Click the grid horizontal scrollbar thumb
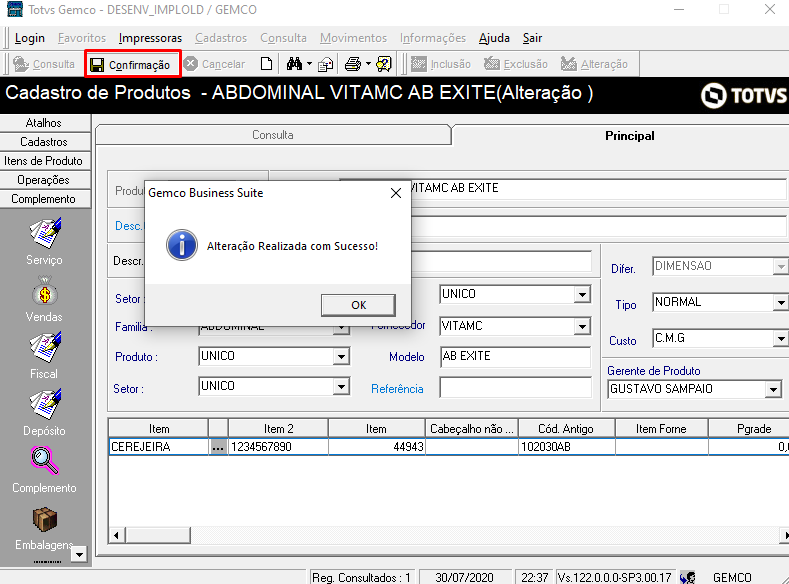Image resolution: width=789 pixels, height=584 pixels. pos(158,535)
